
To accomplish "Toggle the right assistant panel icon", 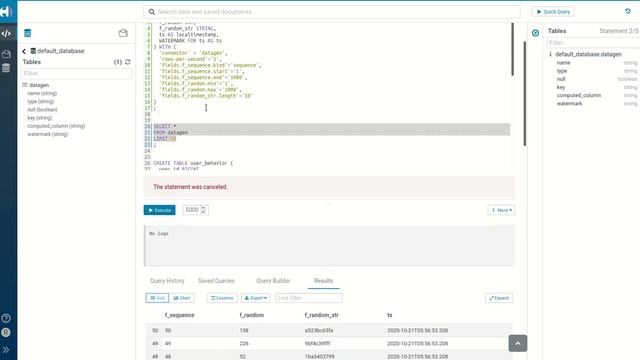I will click(x=535, y=33).
